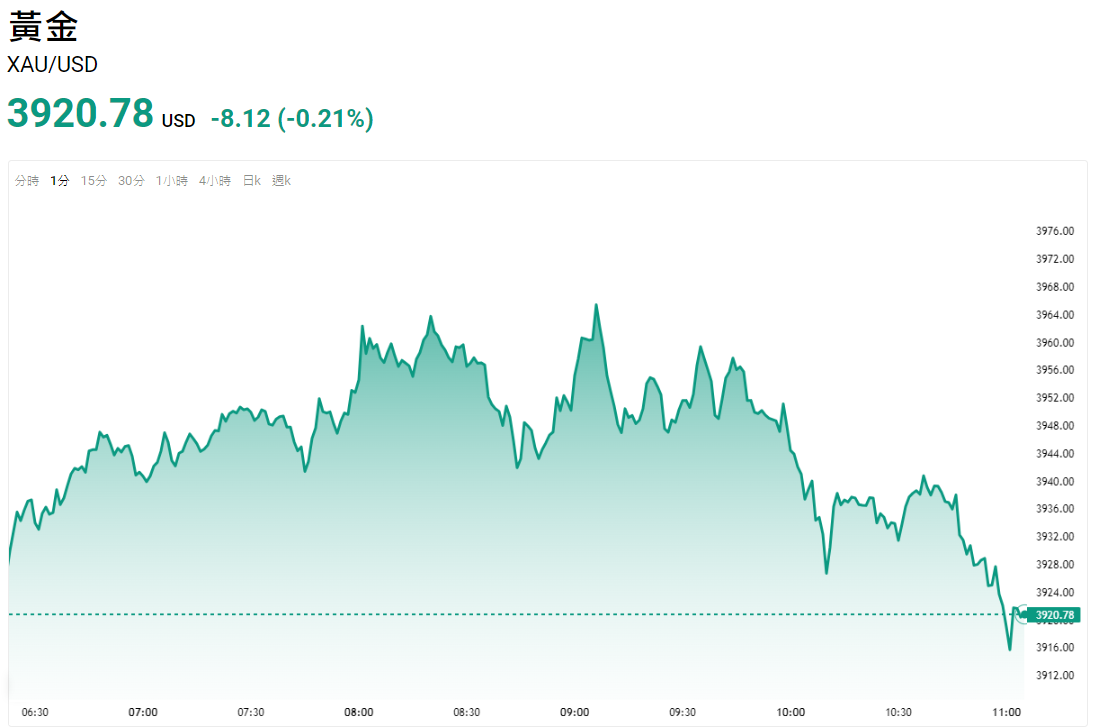The height and width of the screenshot is (727, 1100).
Task: Click the 08:00 time axis label
Action: point(359,712)
